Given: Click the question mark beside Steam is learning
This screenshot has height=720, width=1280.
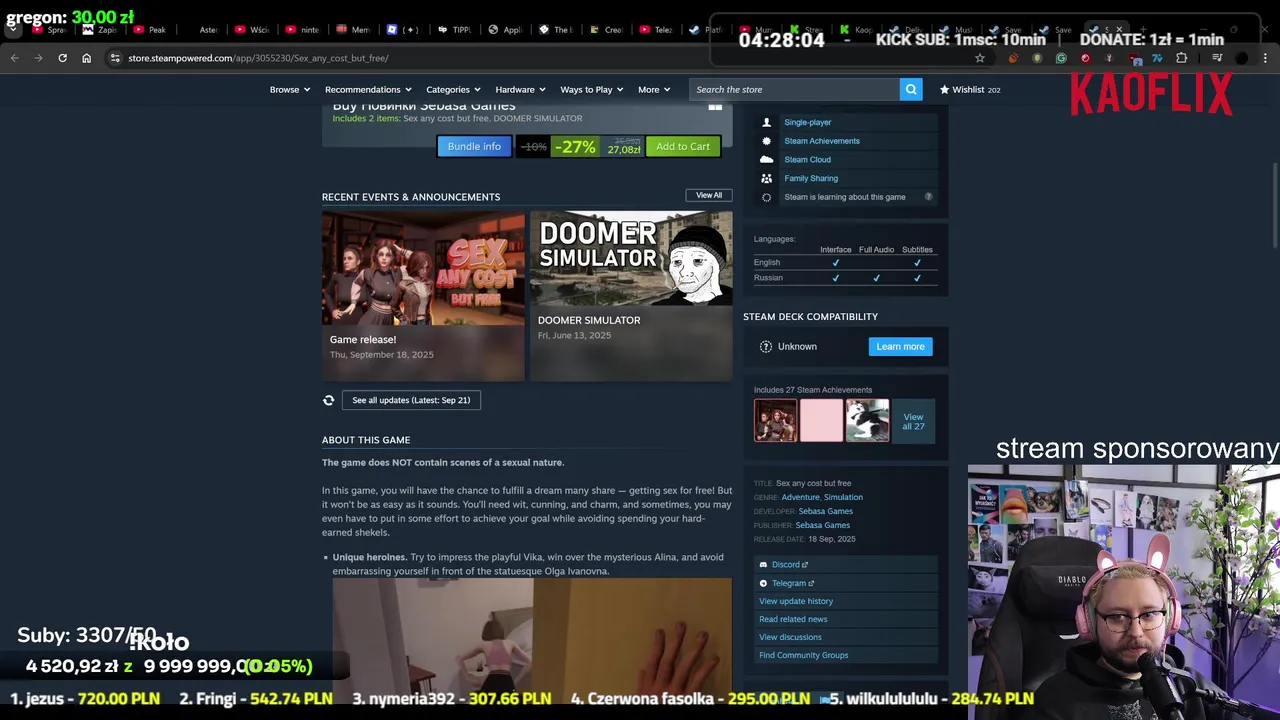Looking at the screenshot, I should click(928, 197).
